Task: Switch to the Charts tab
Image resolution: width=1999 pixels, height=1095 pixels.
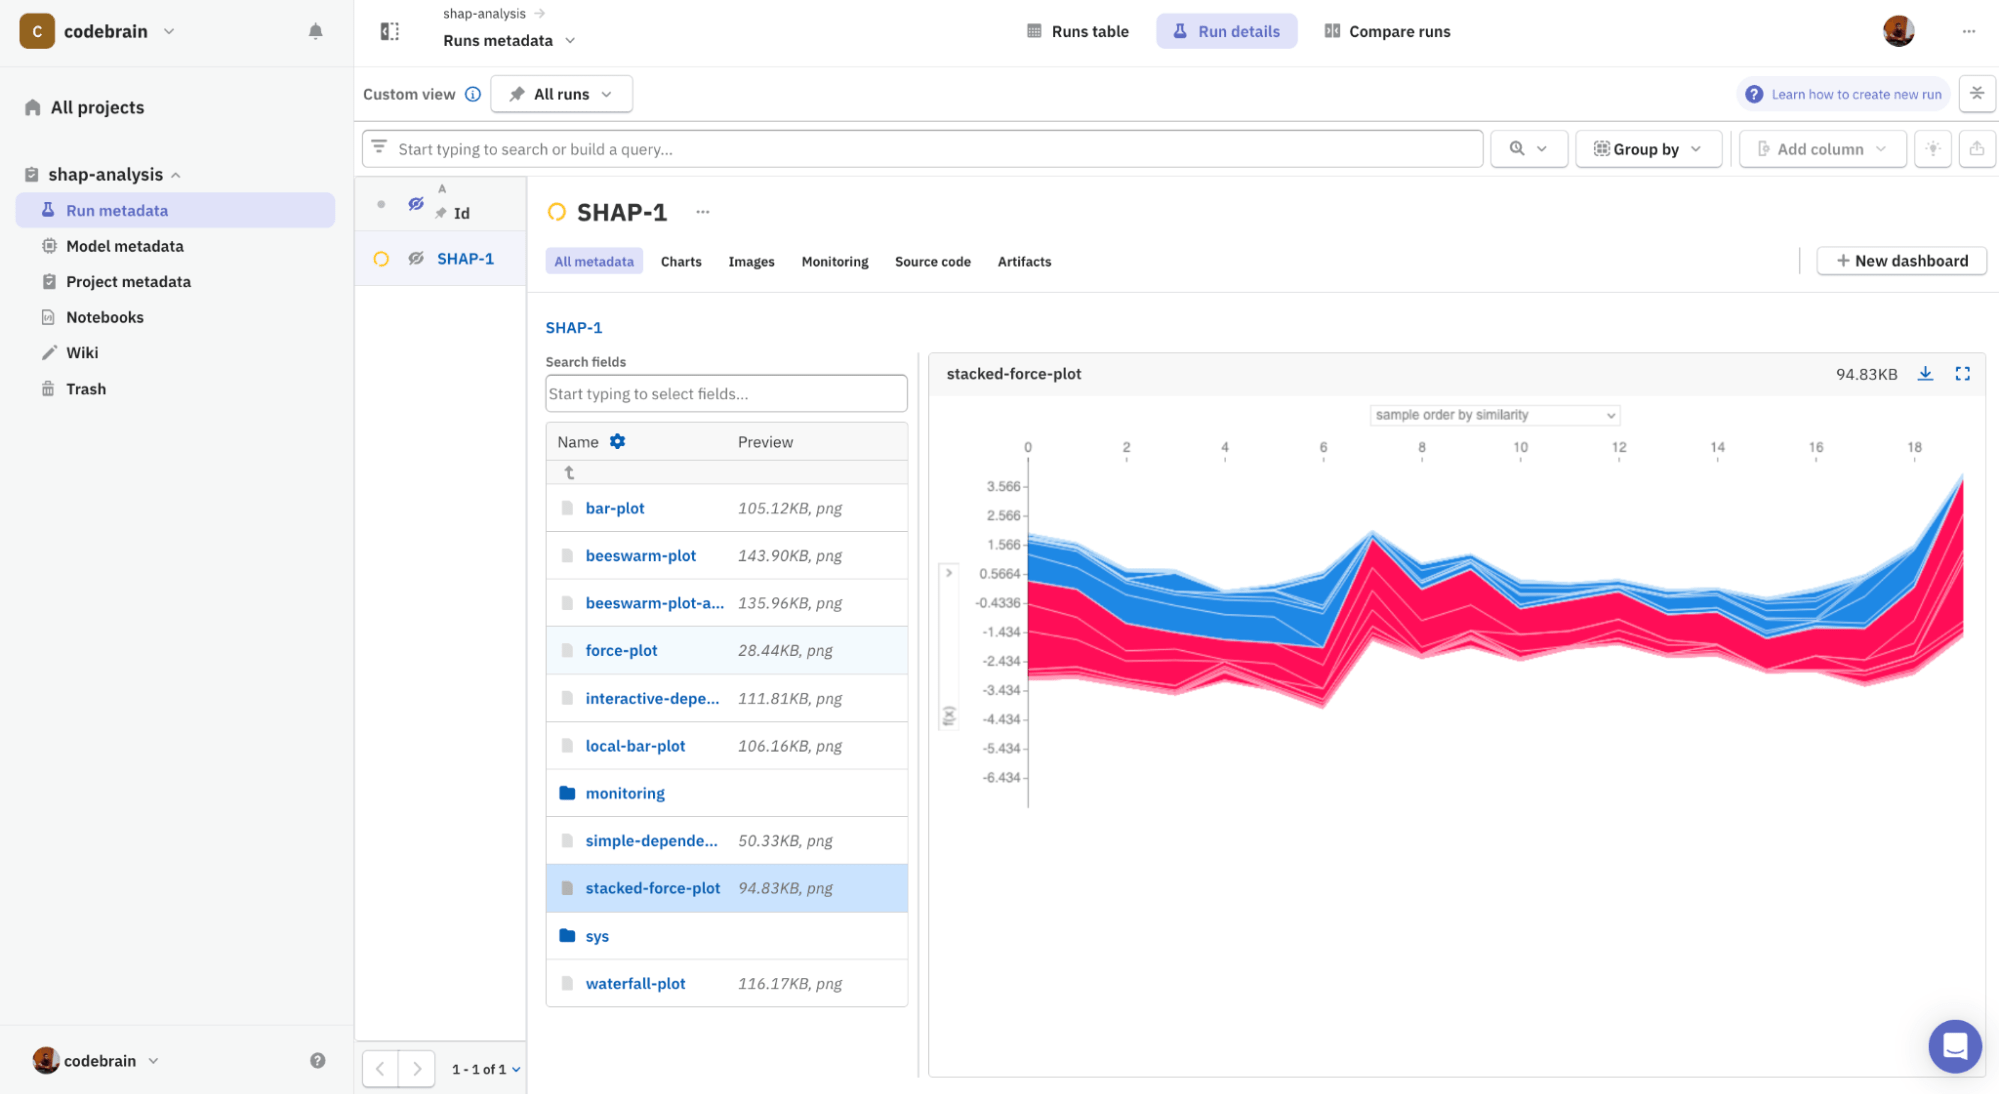Action: [681, 261]
